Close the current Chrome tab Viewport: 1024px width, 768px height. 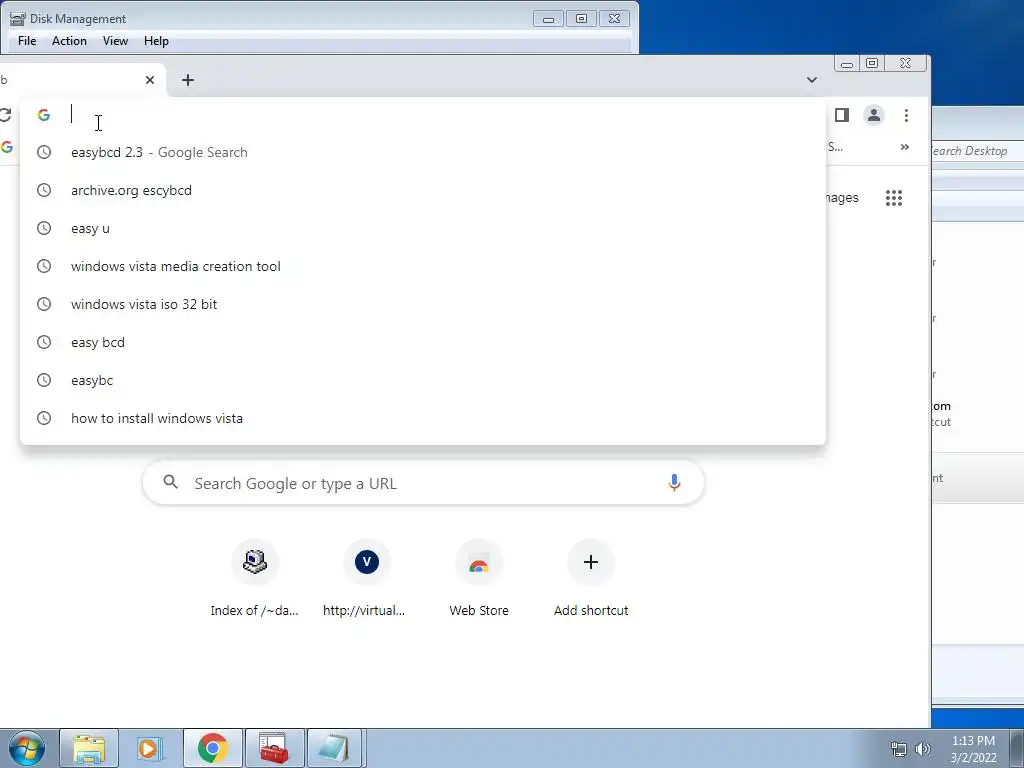[x=150, y=80]
